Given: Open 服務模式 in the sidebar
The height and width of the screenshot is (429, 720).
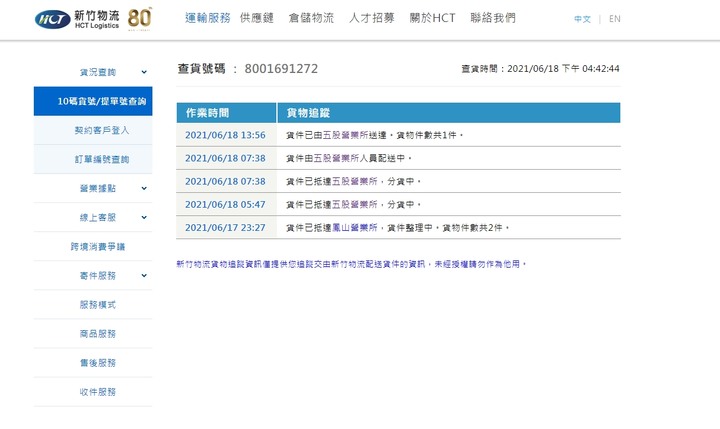Looking at the screenshot, I should point(98,305).
